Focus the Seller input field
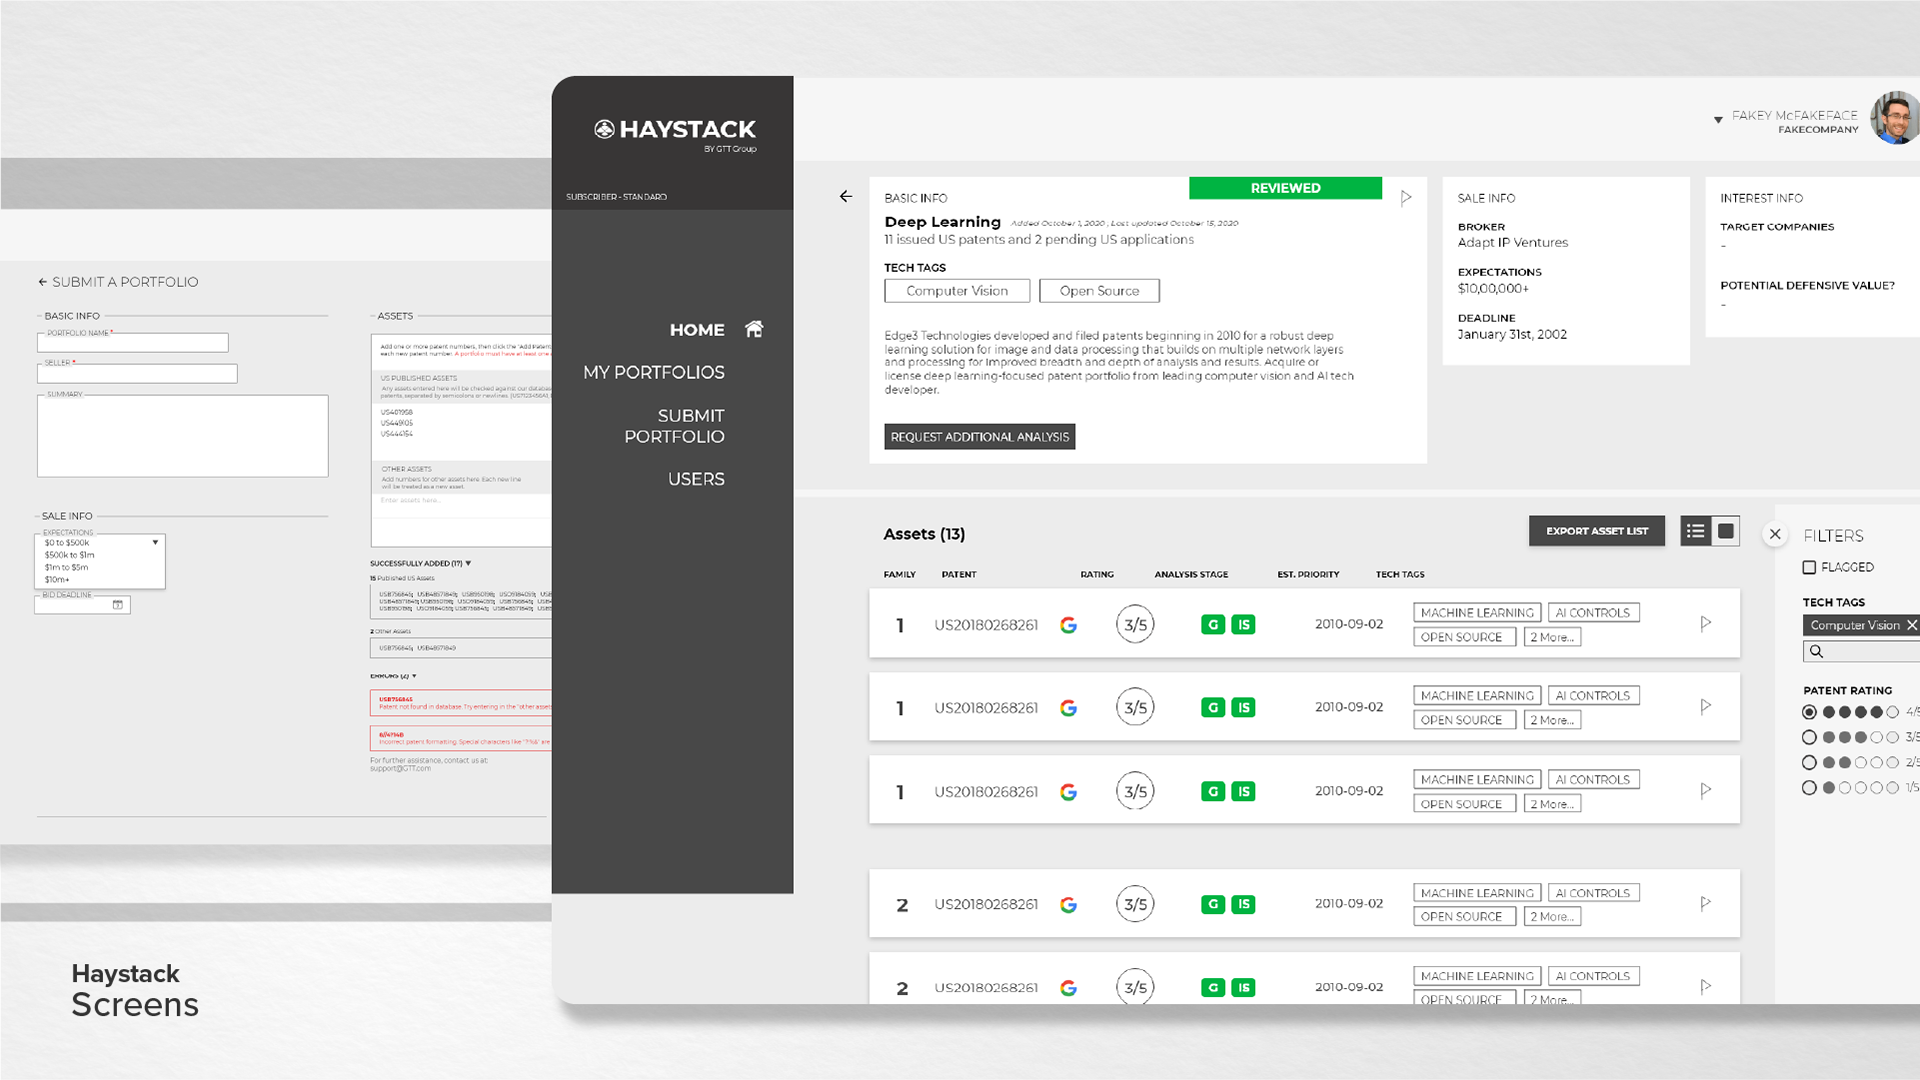1920x1080 pixels. click(137, 374)
